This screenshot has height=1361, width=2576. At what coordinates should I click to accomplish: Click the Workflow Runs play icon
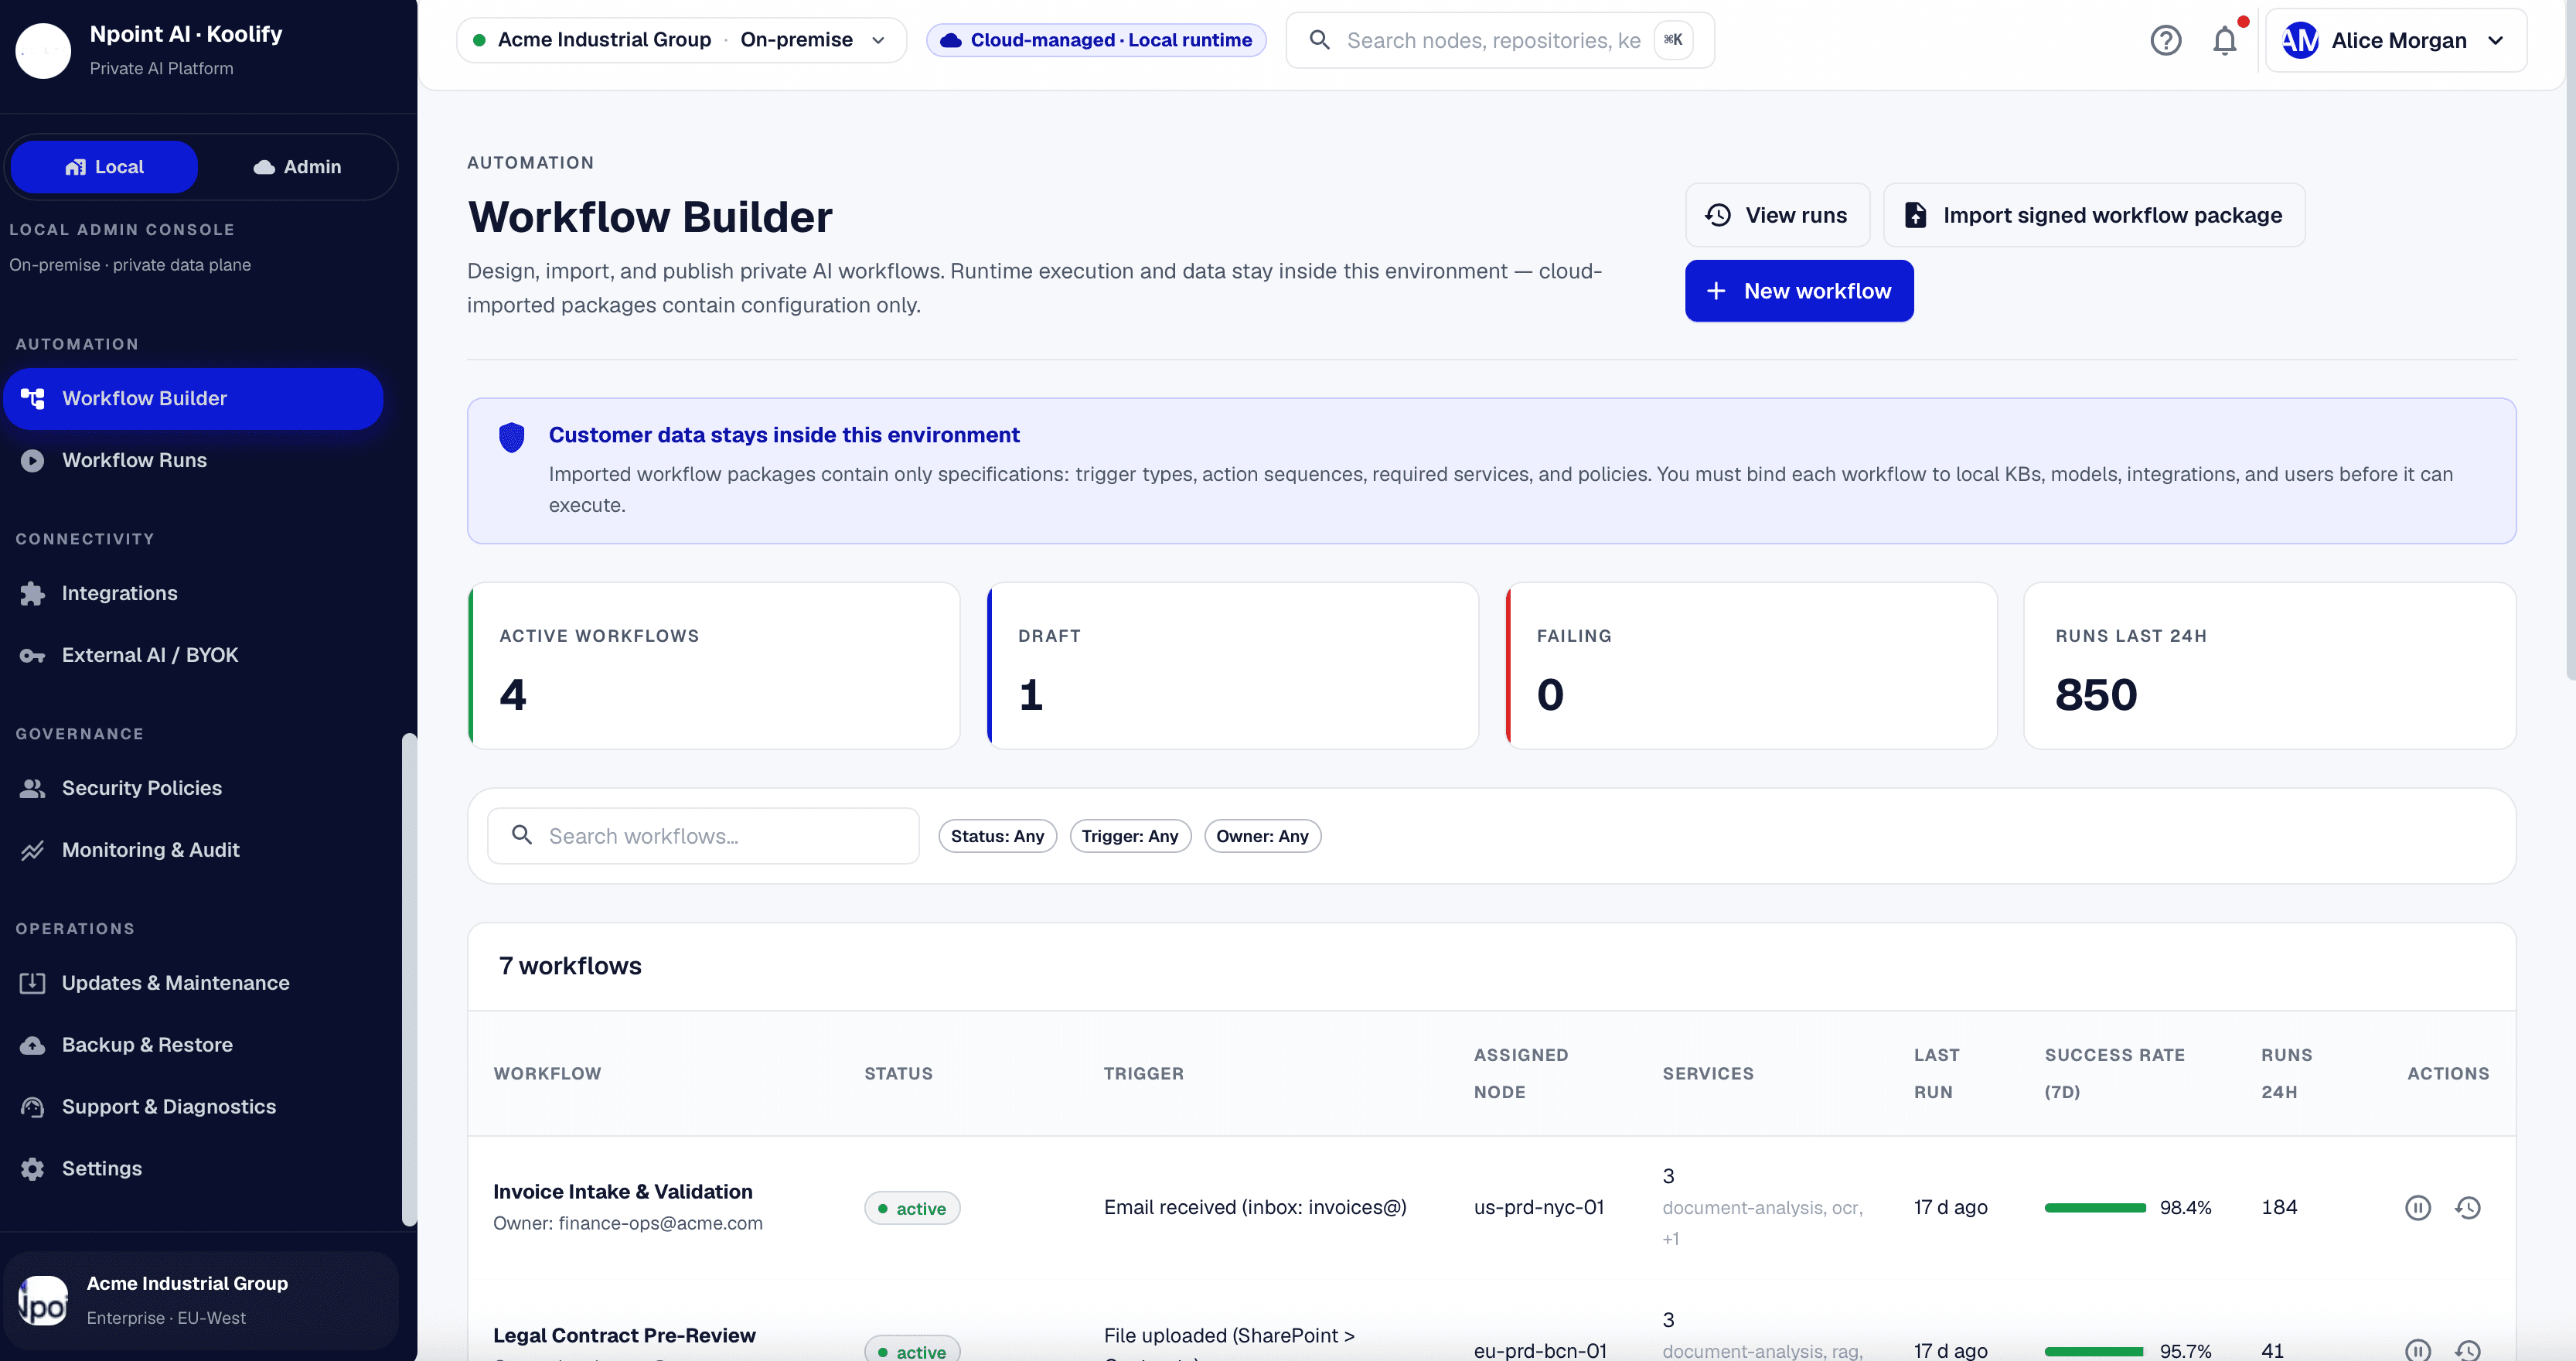[33, 460]
